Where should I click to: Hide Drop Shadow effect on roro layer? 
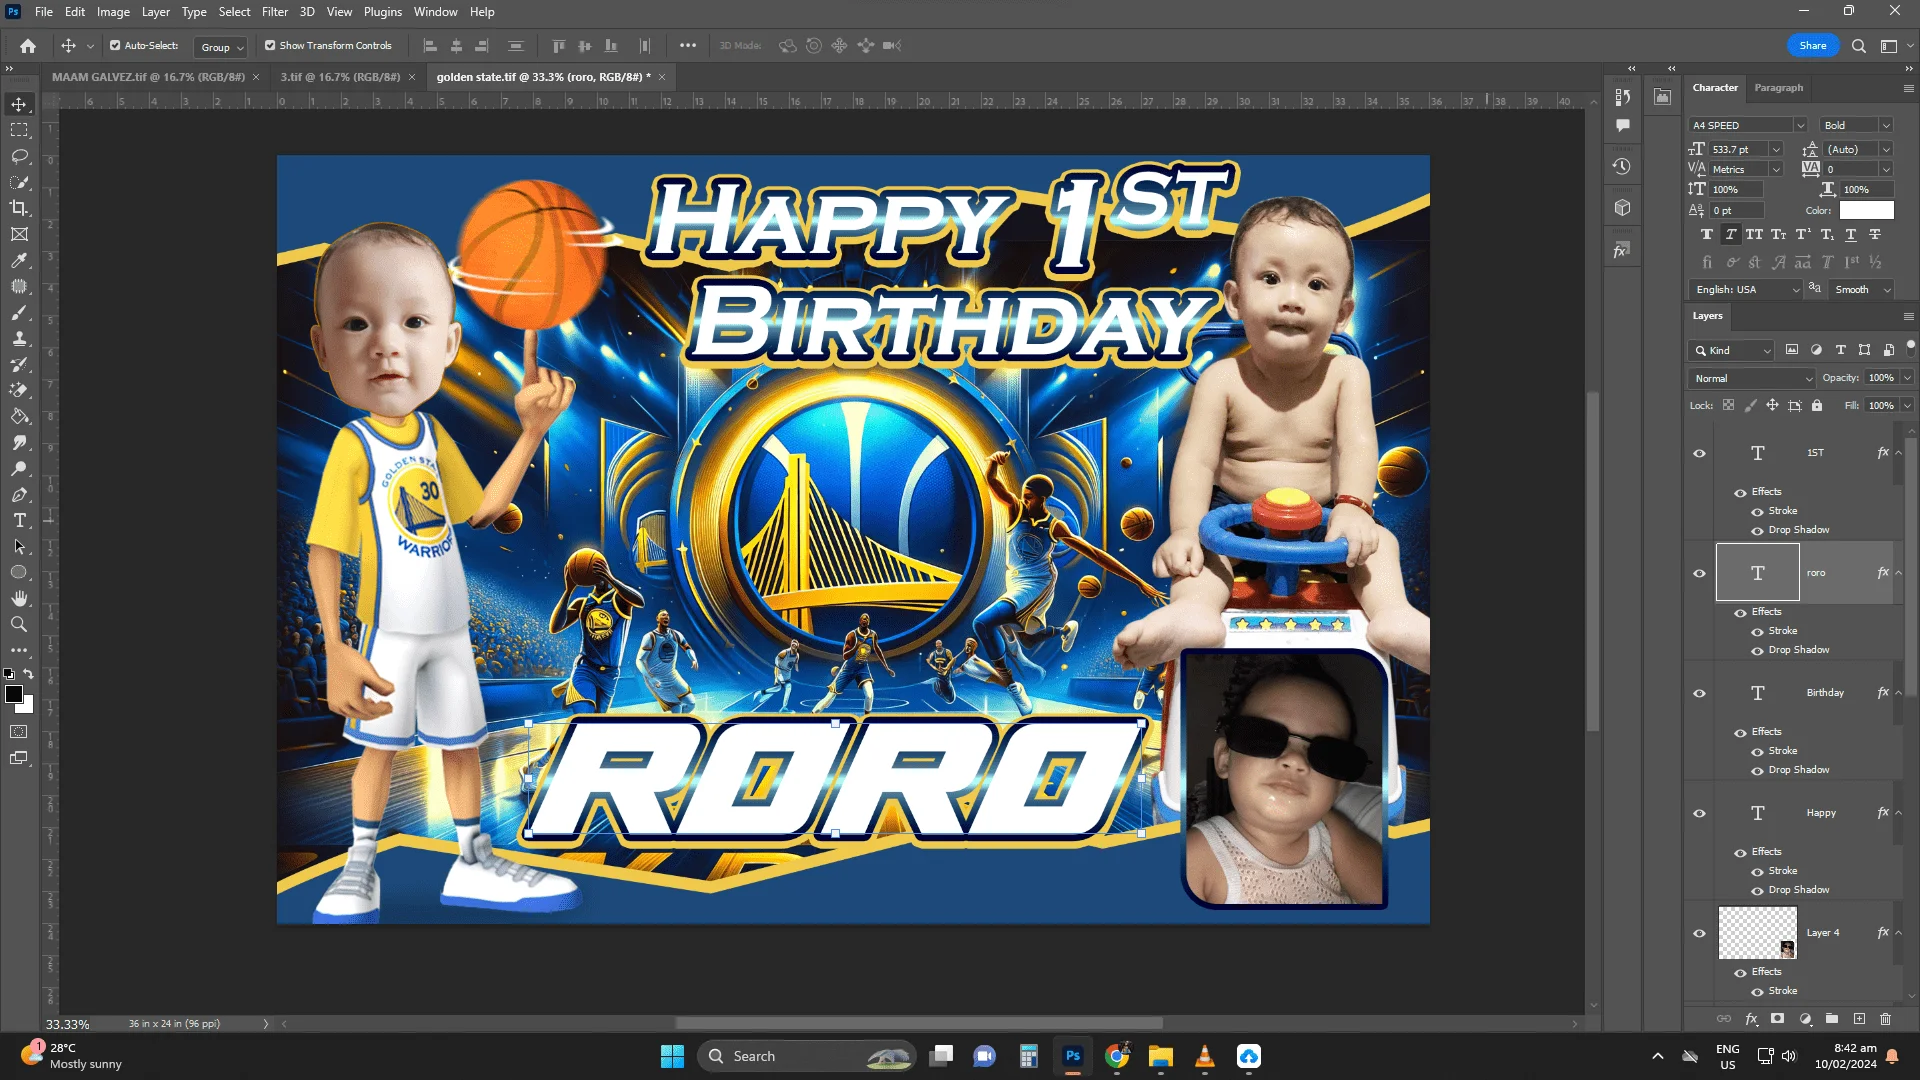click(x=1757, y=651)
